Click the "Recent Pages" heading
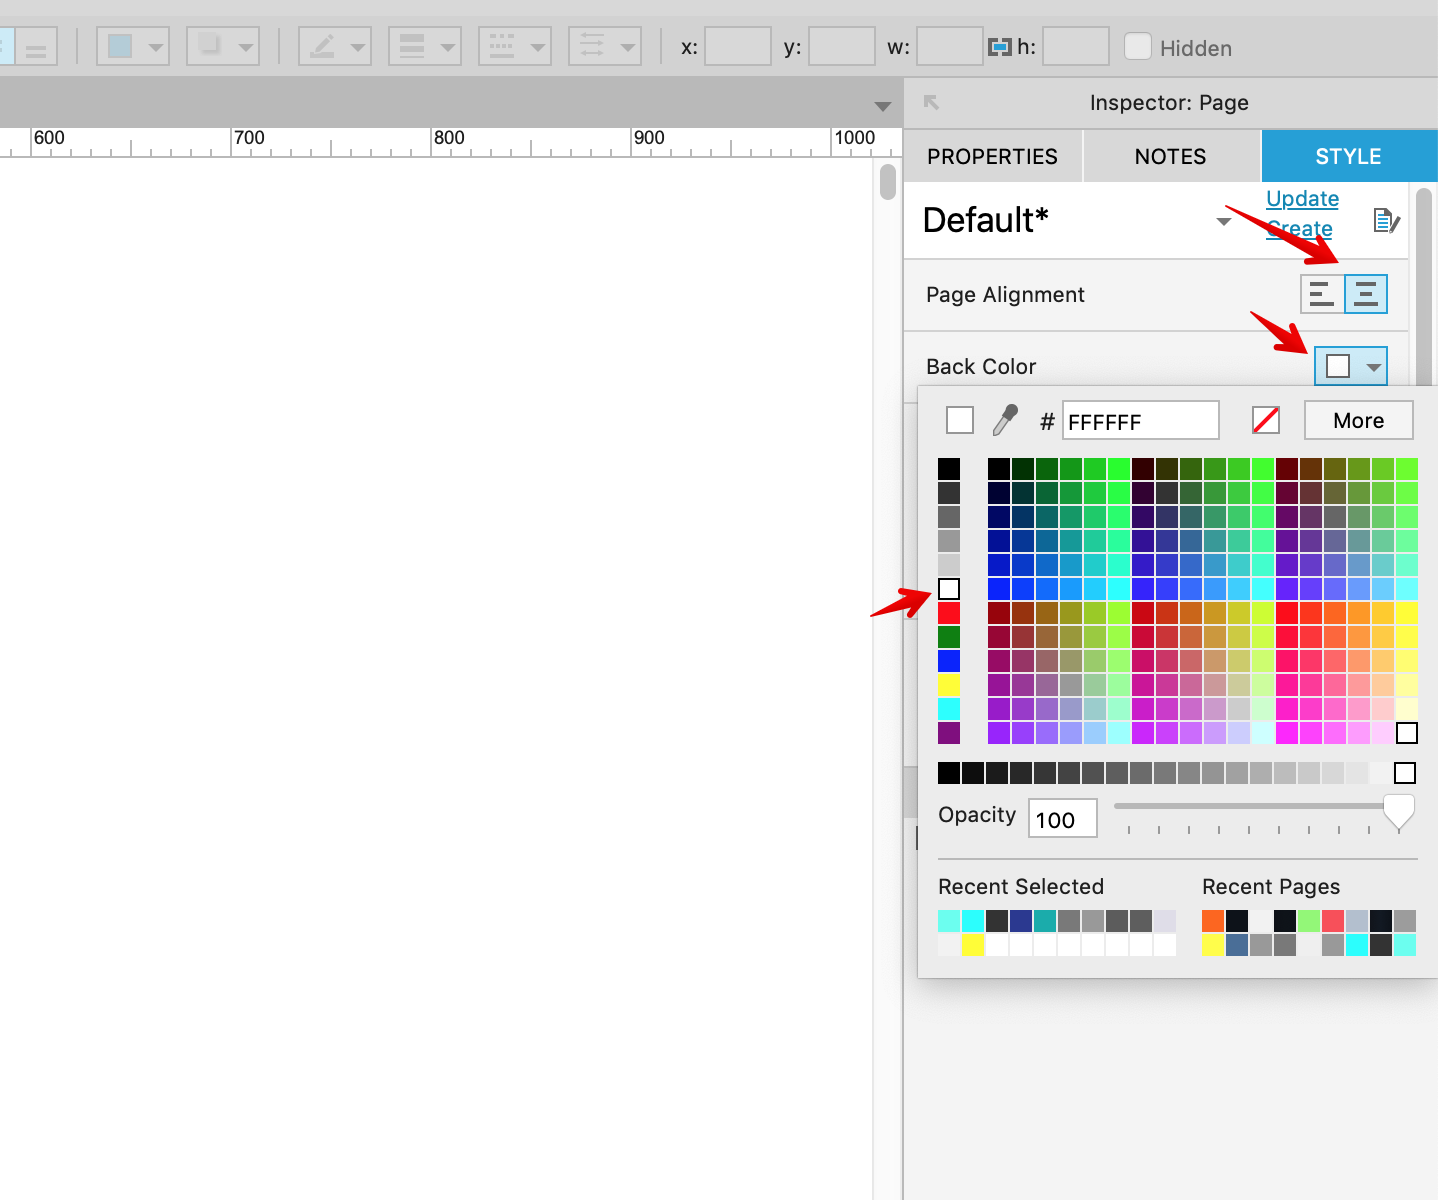The height and width of the screenshot is (1200, 1438). point(1271,887)
